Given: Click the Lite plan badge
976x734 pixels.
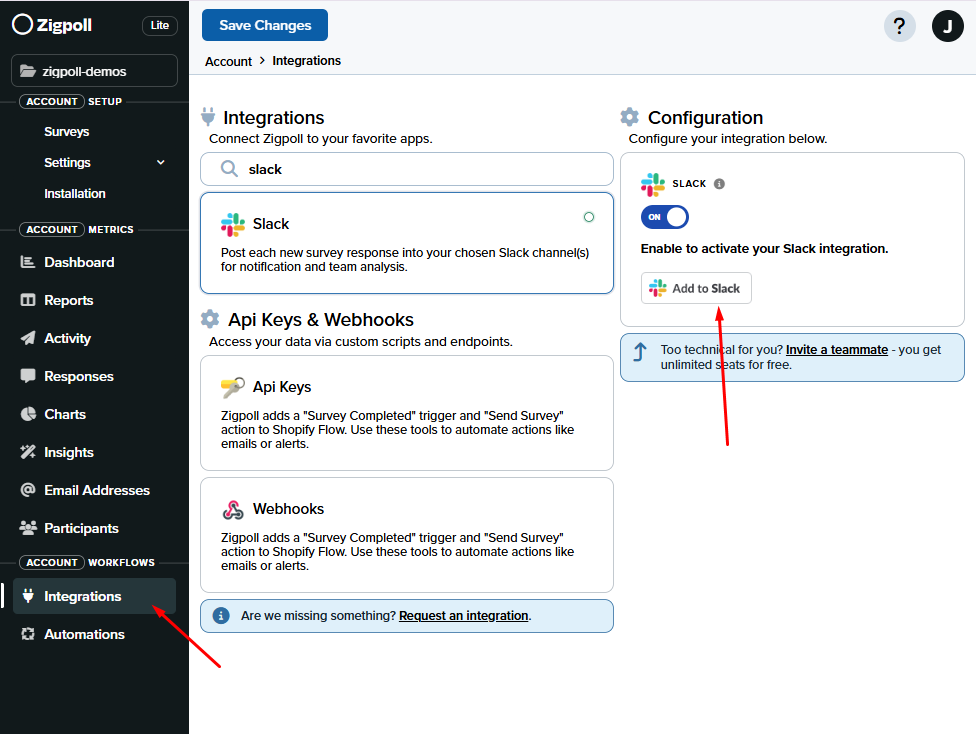Looking at the screenshot, I should pyautogui.click(x=160, y=26).
